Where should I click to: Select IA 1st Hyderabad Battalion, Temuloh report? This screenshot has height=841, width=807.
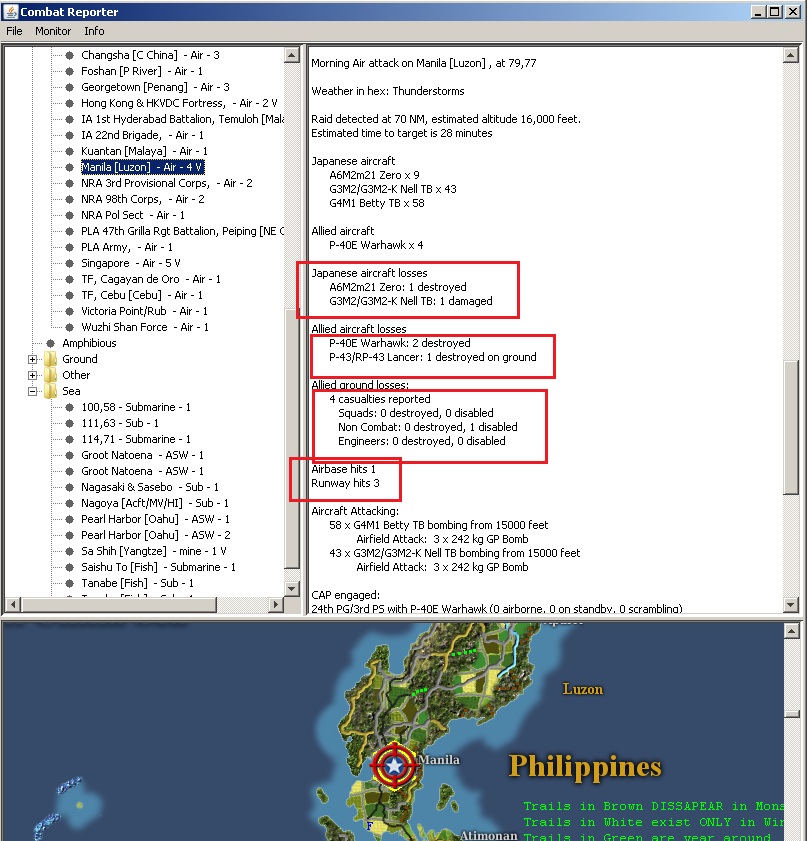pos(182,119)
